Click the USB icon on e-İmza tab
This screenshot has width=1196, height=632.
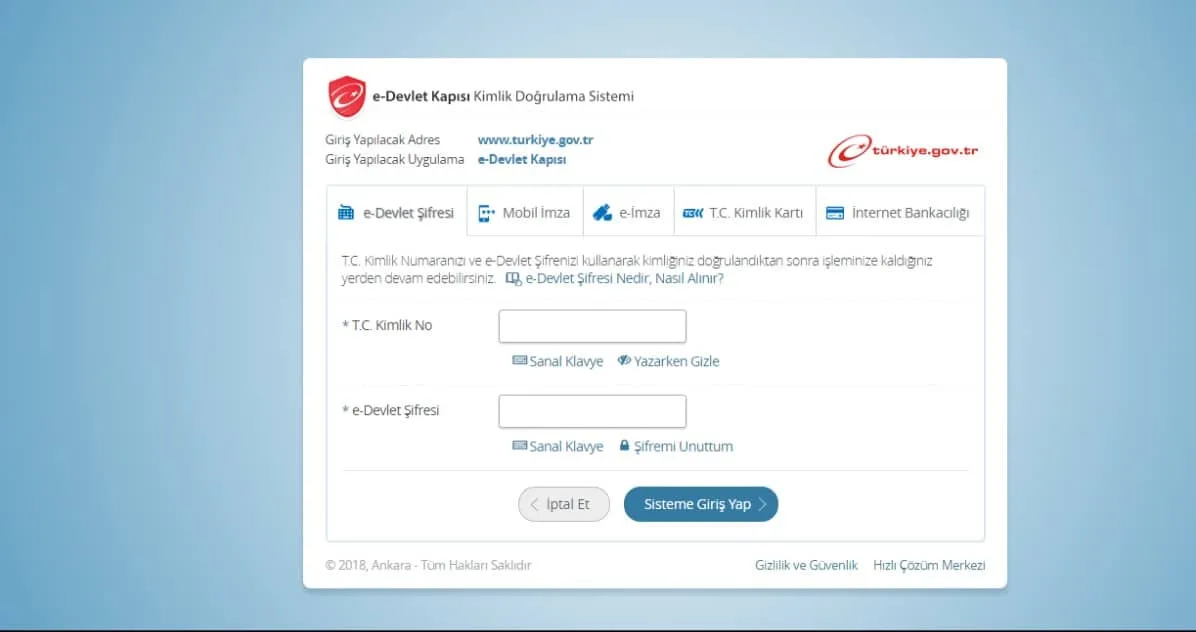tap(602, 213)
